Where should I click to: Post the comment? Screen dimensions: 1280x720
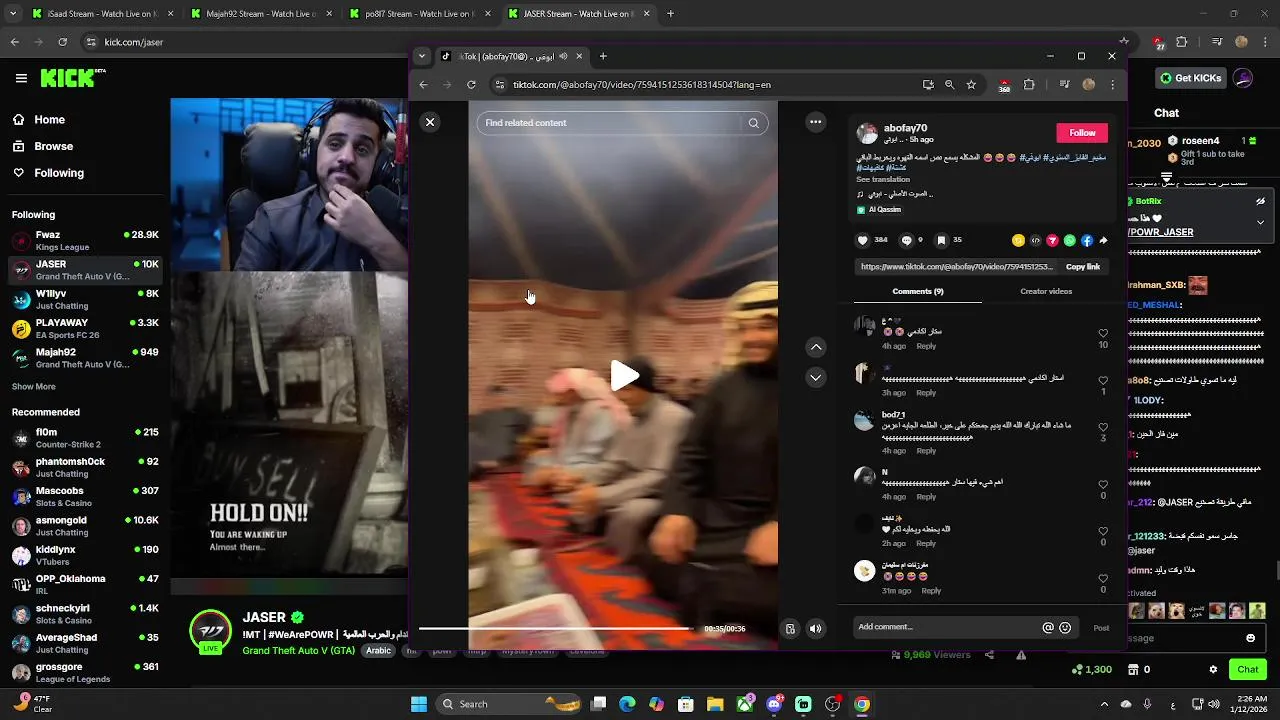click(1101, 628)
